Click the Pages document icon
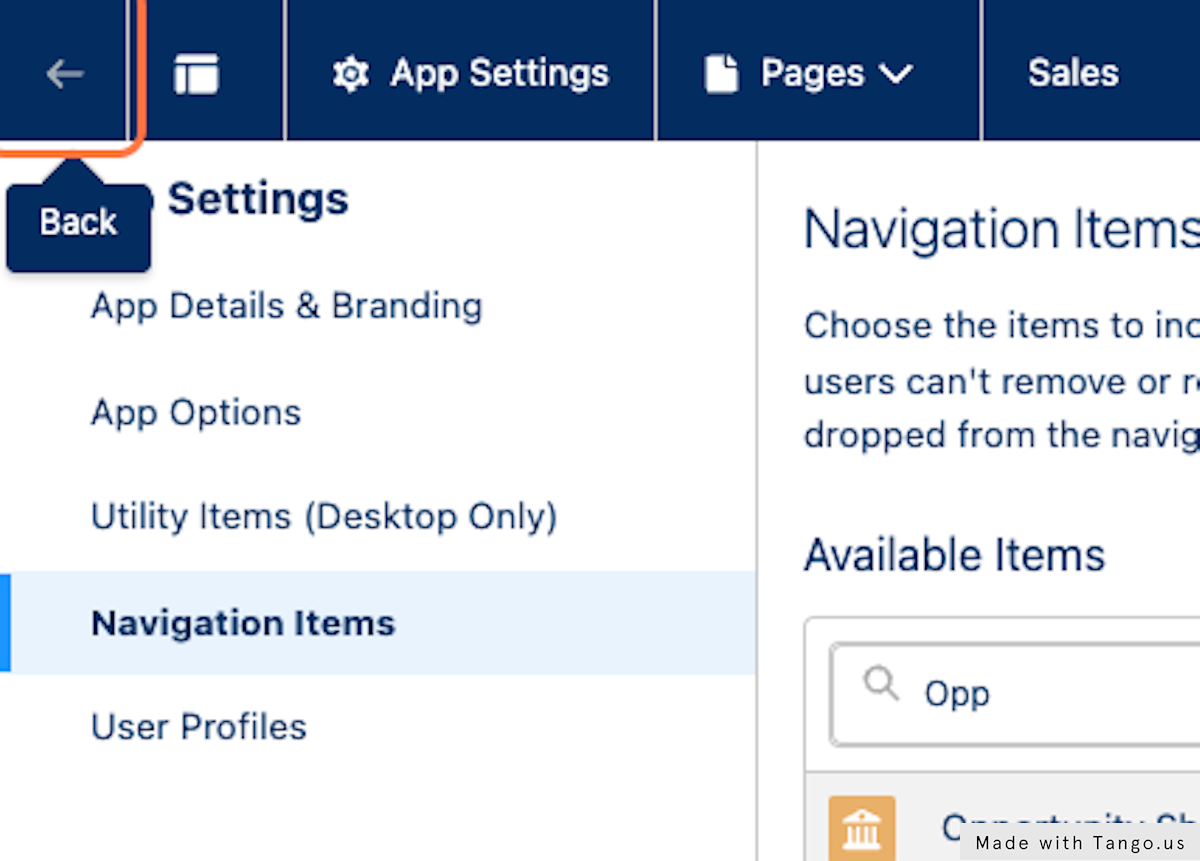Image resolution: width=1200 pixels, height=861 pixels. 721,74
